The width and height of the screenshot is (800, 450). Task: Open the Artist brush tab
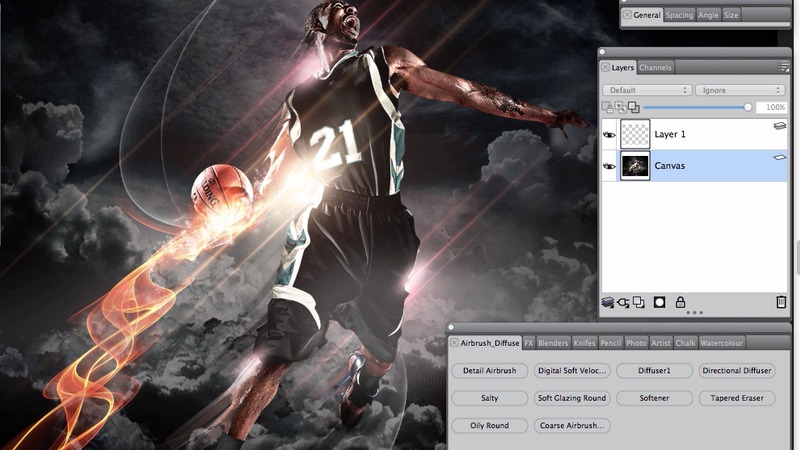(x=661, y=343)
